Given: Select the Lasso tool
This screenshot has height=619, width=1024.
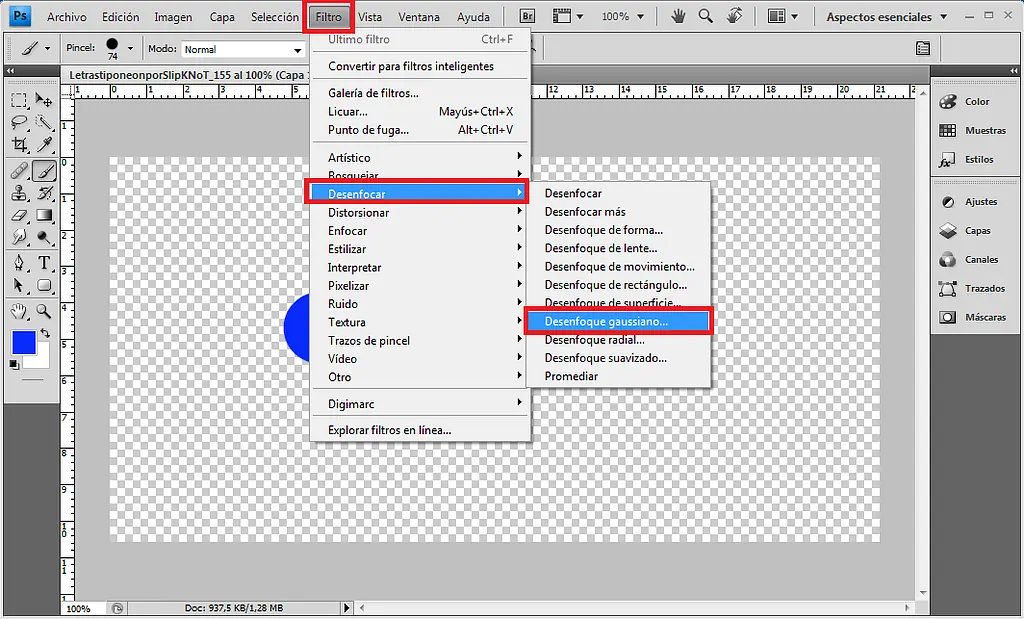Looking at the screenshot, I should pyautogui.click(x=19, y=122).
